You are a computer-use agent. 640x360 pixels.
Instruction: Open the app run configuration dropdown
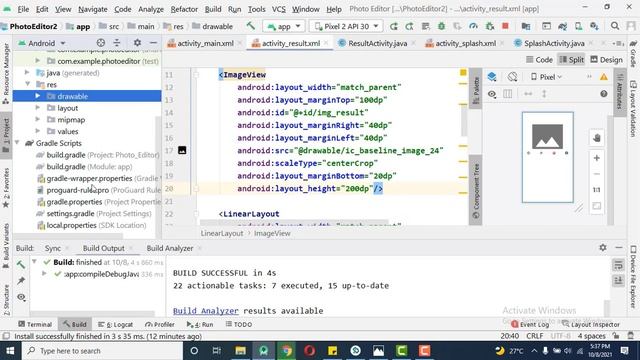coord(284,26)
